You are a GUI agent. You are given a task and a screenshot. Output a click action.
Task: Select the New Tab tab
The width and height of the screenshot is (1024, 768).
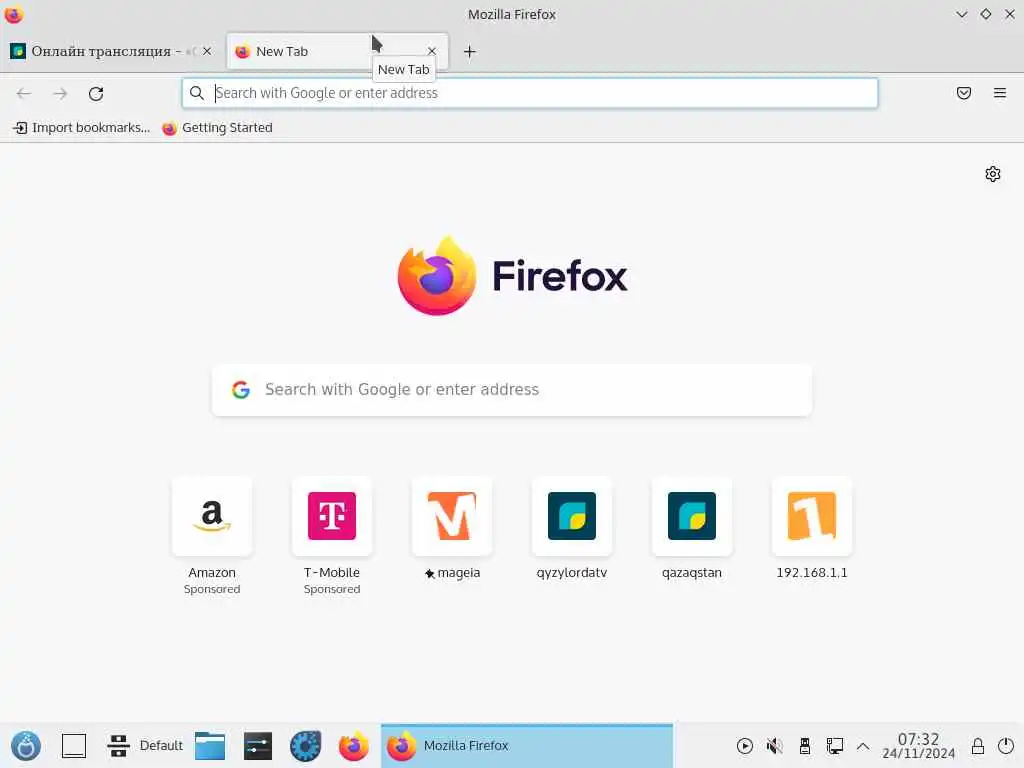[x=337, y=51]
